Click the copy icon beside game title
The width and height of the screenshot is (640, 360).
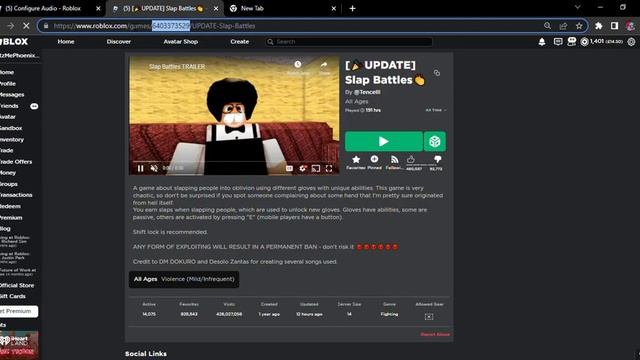437,73
